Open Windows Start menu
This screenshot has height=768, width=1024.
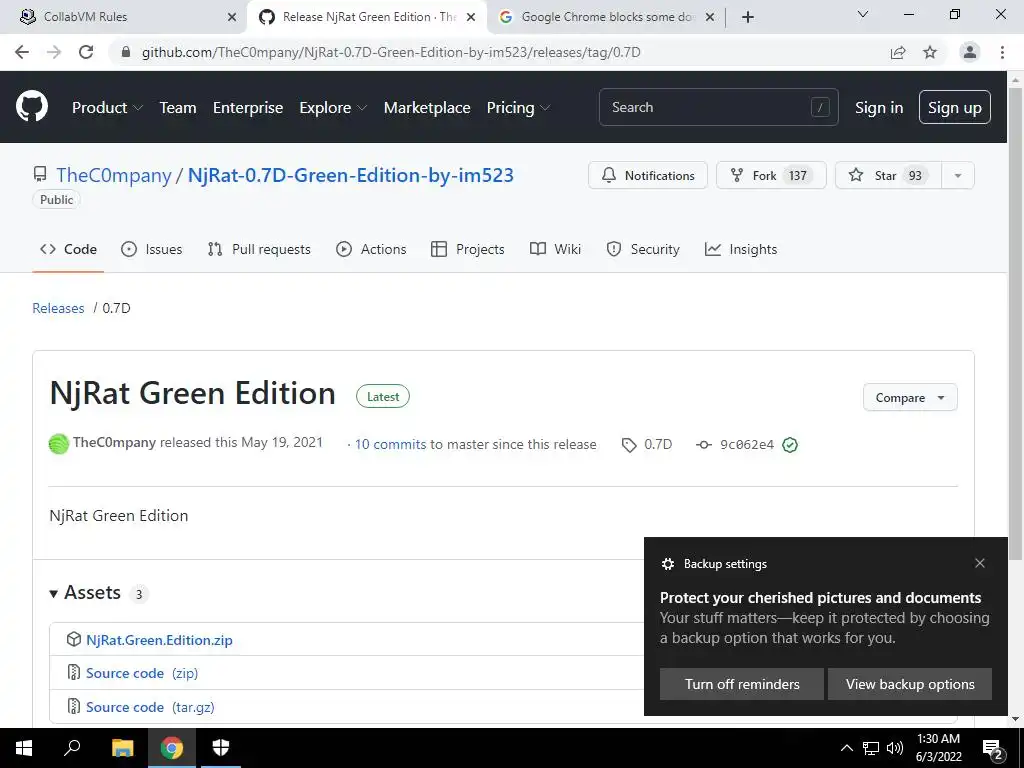click(24, 748)
